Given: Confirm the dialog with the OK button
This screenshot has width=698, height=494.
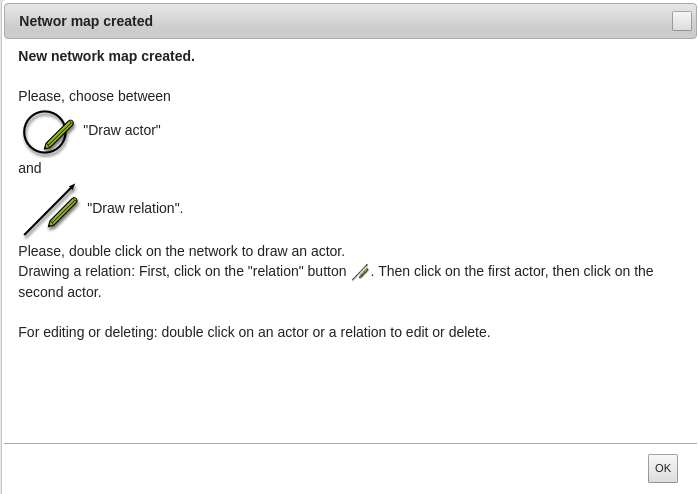Looking at the screenshot, I should pyautogui.click(x=662, y=468).
